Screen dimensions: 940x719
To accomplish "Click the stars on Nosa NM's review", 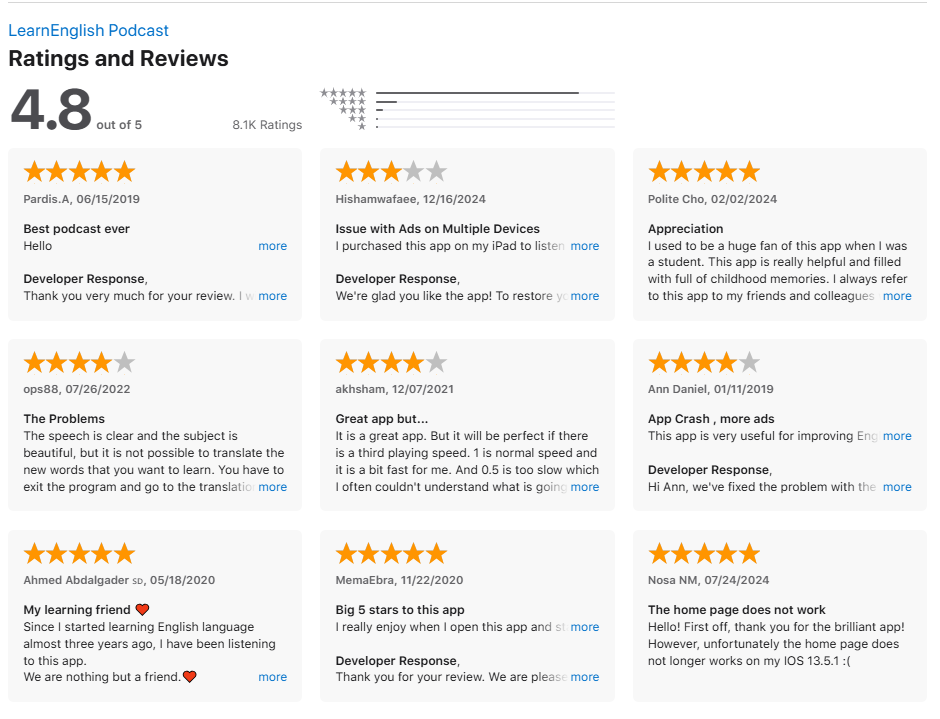I will coord(704,553).
